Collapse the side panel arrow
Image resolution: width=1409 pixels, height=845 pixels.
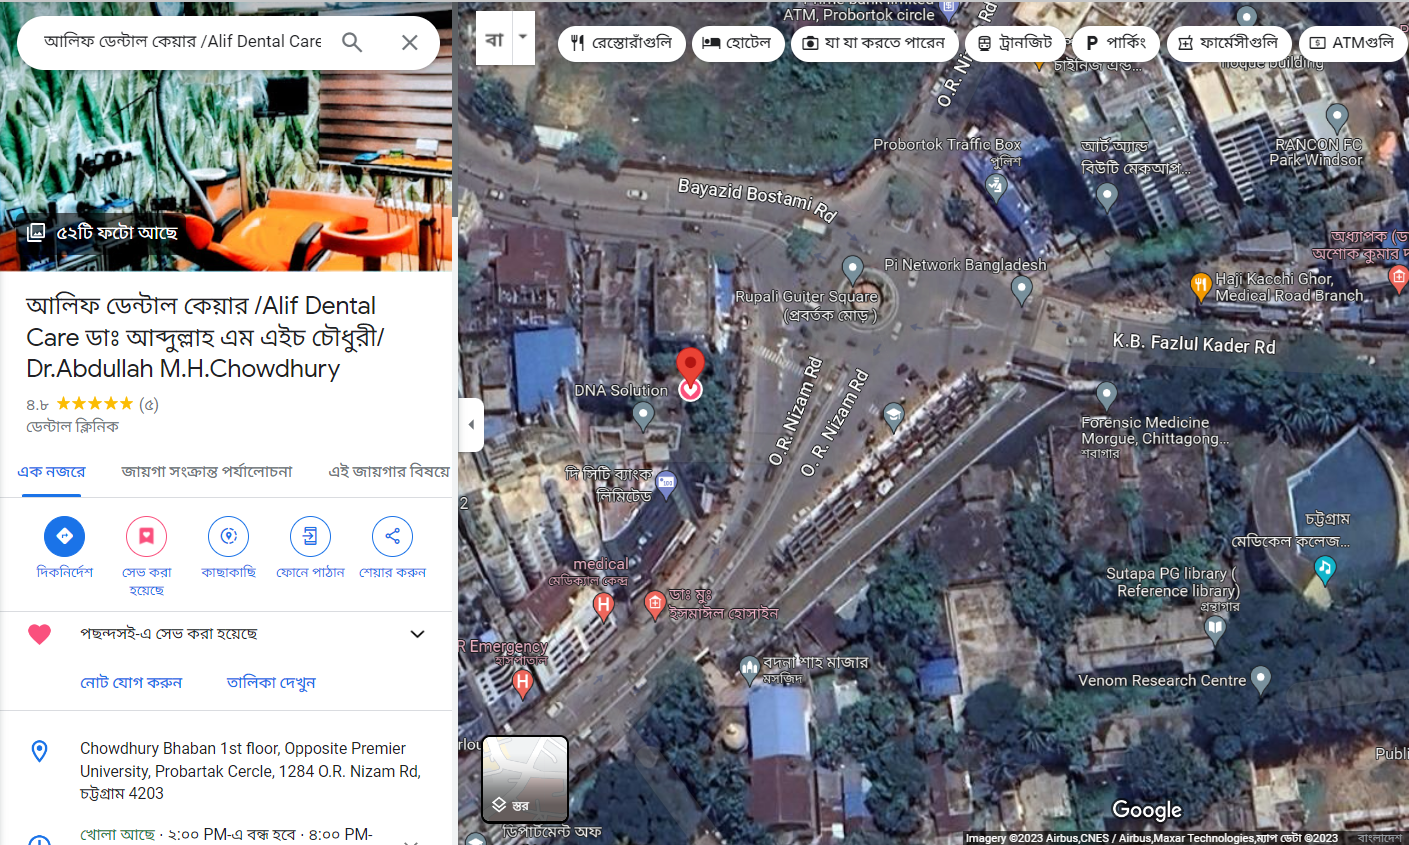[x=471, y=424]
